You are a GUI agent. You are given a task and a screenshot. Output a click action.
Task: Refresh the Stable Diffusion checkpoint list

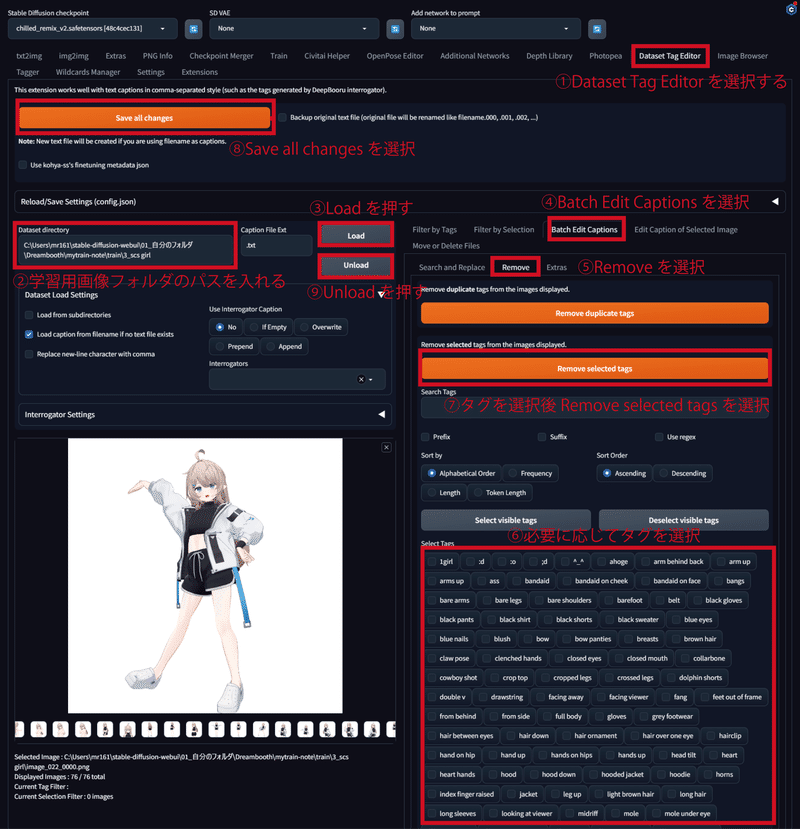(194, 29)
